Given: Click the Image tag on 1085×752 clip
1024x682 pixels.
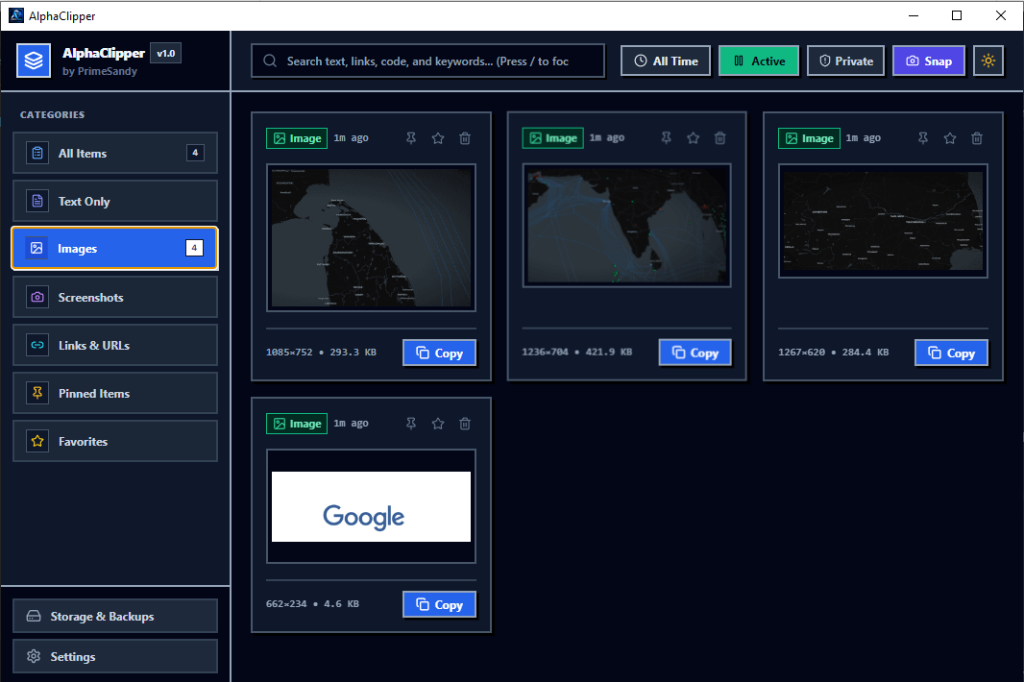Looking at the screenshot, I should 297,138.
